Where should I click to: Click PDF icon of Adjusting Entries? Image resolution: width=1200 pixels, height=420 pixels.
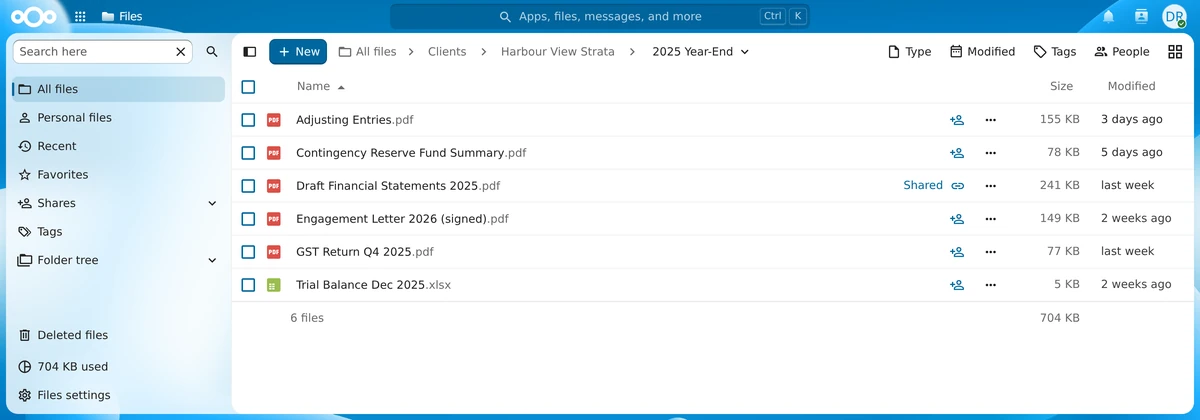pyautogui.click(x=274, y=119)
